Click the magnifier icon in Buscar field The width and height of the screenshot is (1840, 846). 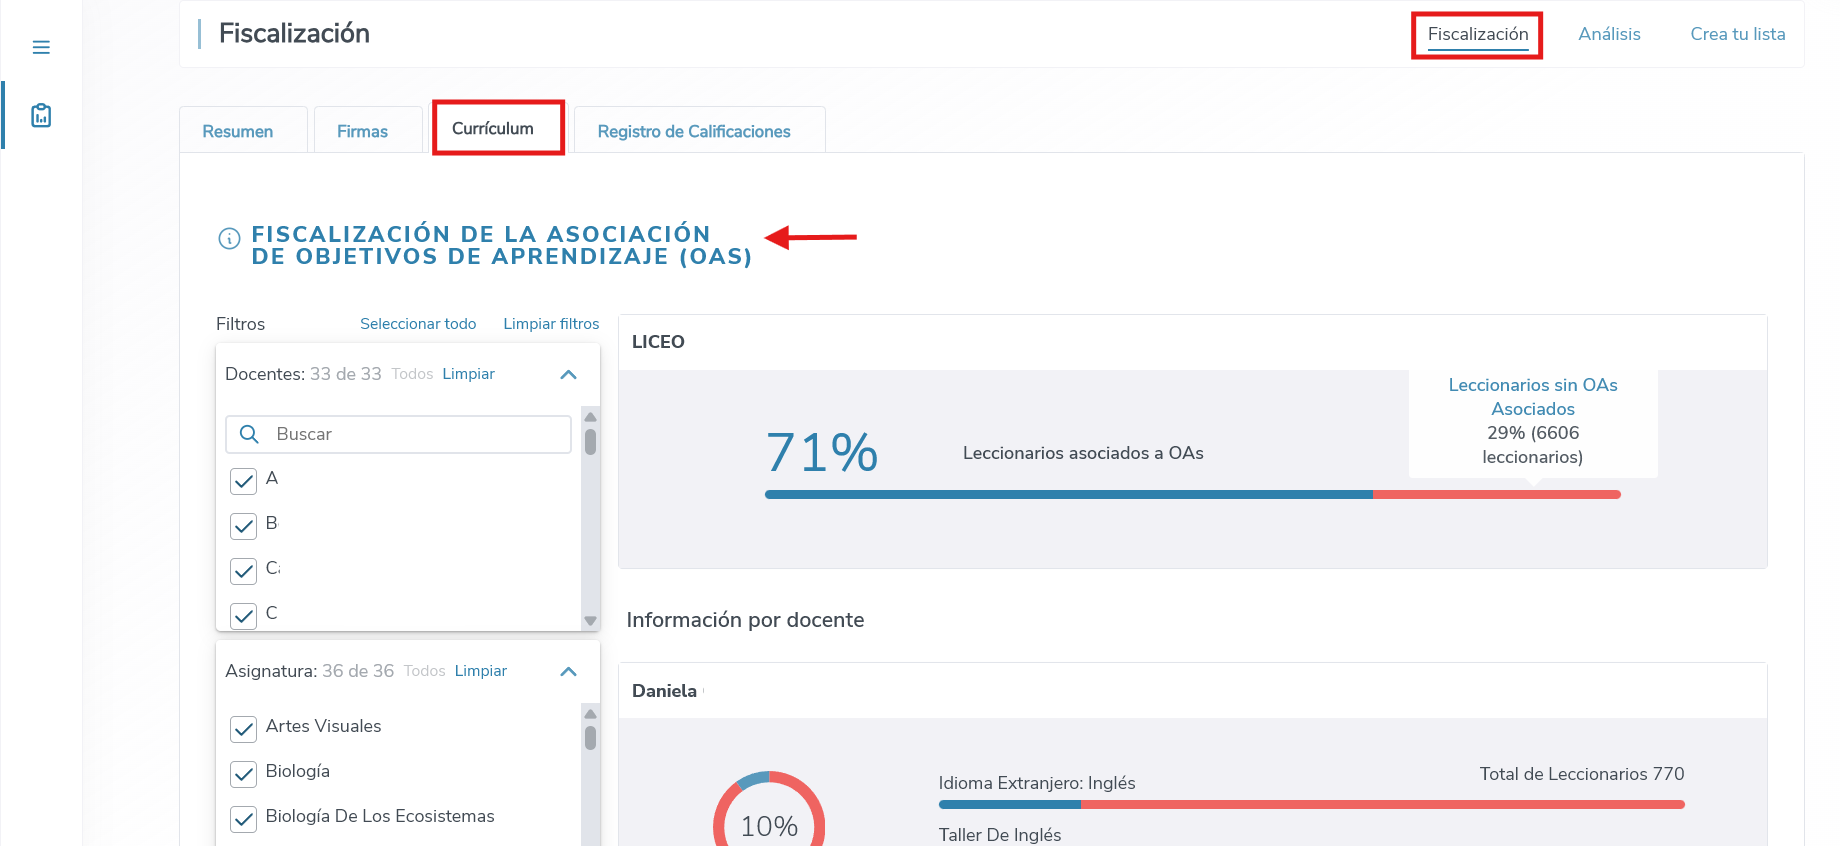pos(250,434)
